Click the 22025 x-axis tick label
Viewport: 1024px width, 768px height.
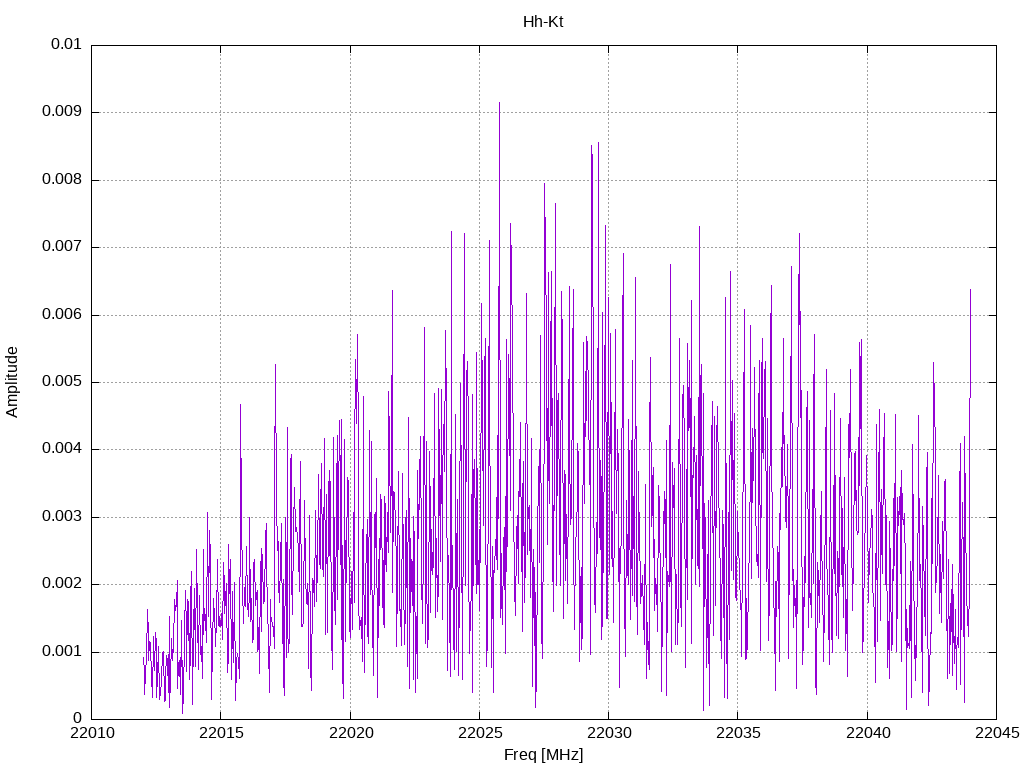pos(480,733)
